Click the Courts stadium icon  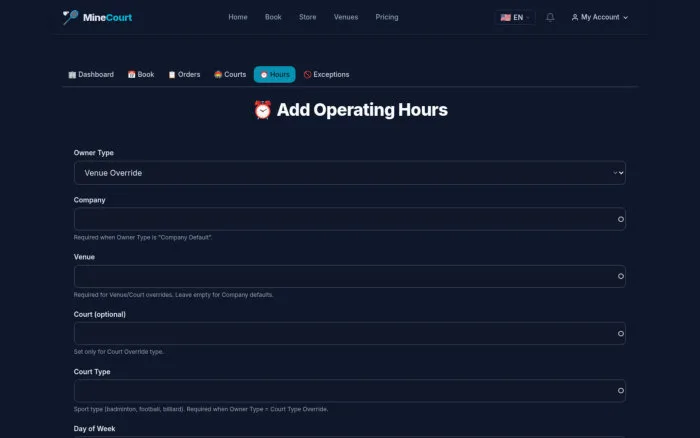(218, 75)
